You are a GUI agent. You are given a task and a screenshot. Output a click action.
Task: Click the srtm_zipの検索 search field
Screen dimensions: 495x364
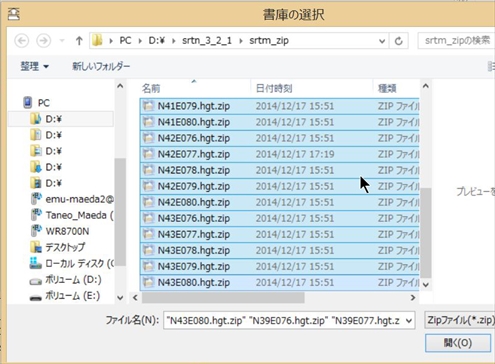(456, 41)
